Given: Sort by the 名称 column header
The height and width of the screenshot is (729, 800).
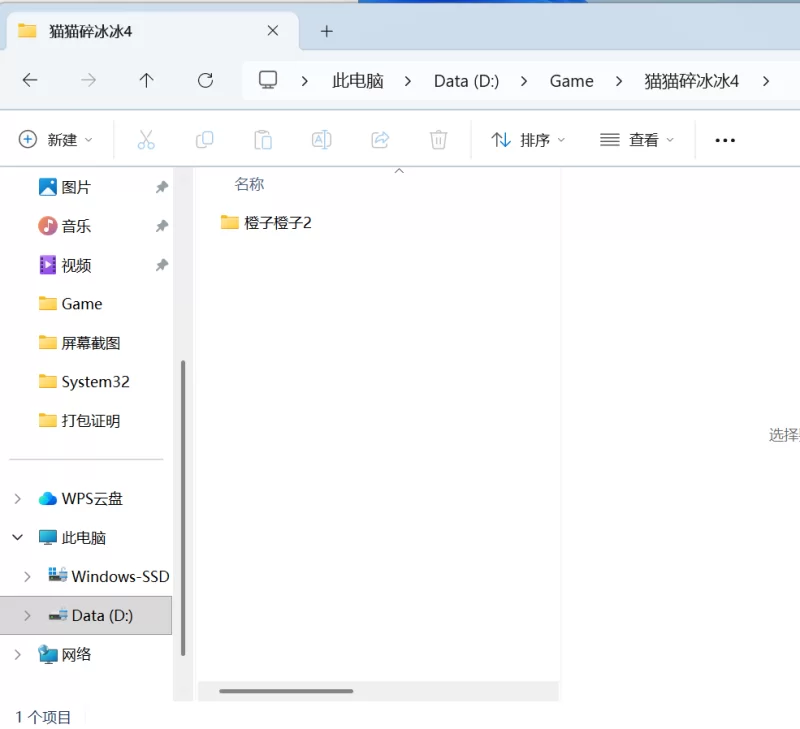Looking at the screenshot, I should [249, 184].
